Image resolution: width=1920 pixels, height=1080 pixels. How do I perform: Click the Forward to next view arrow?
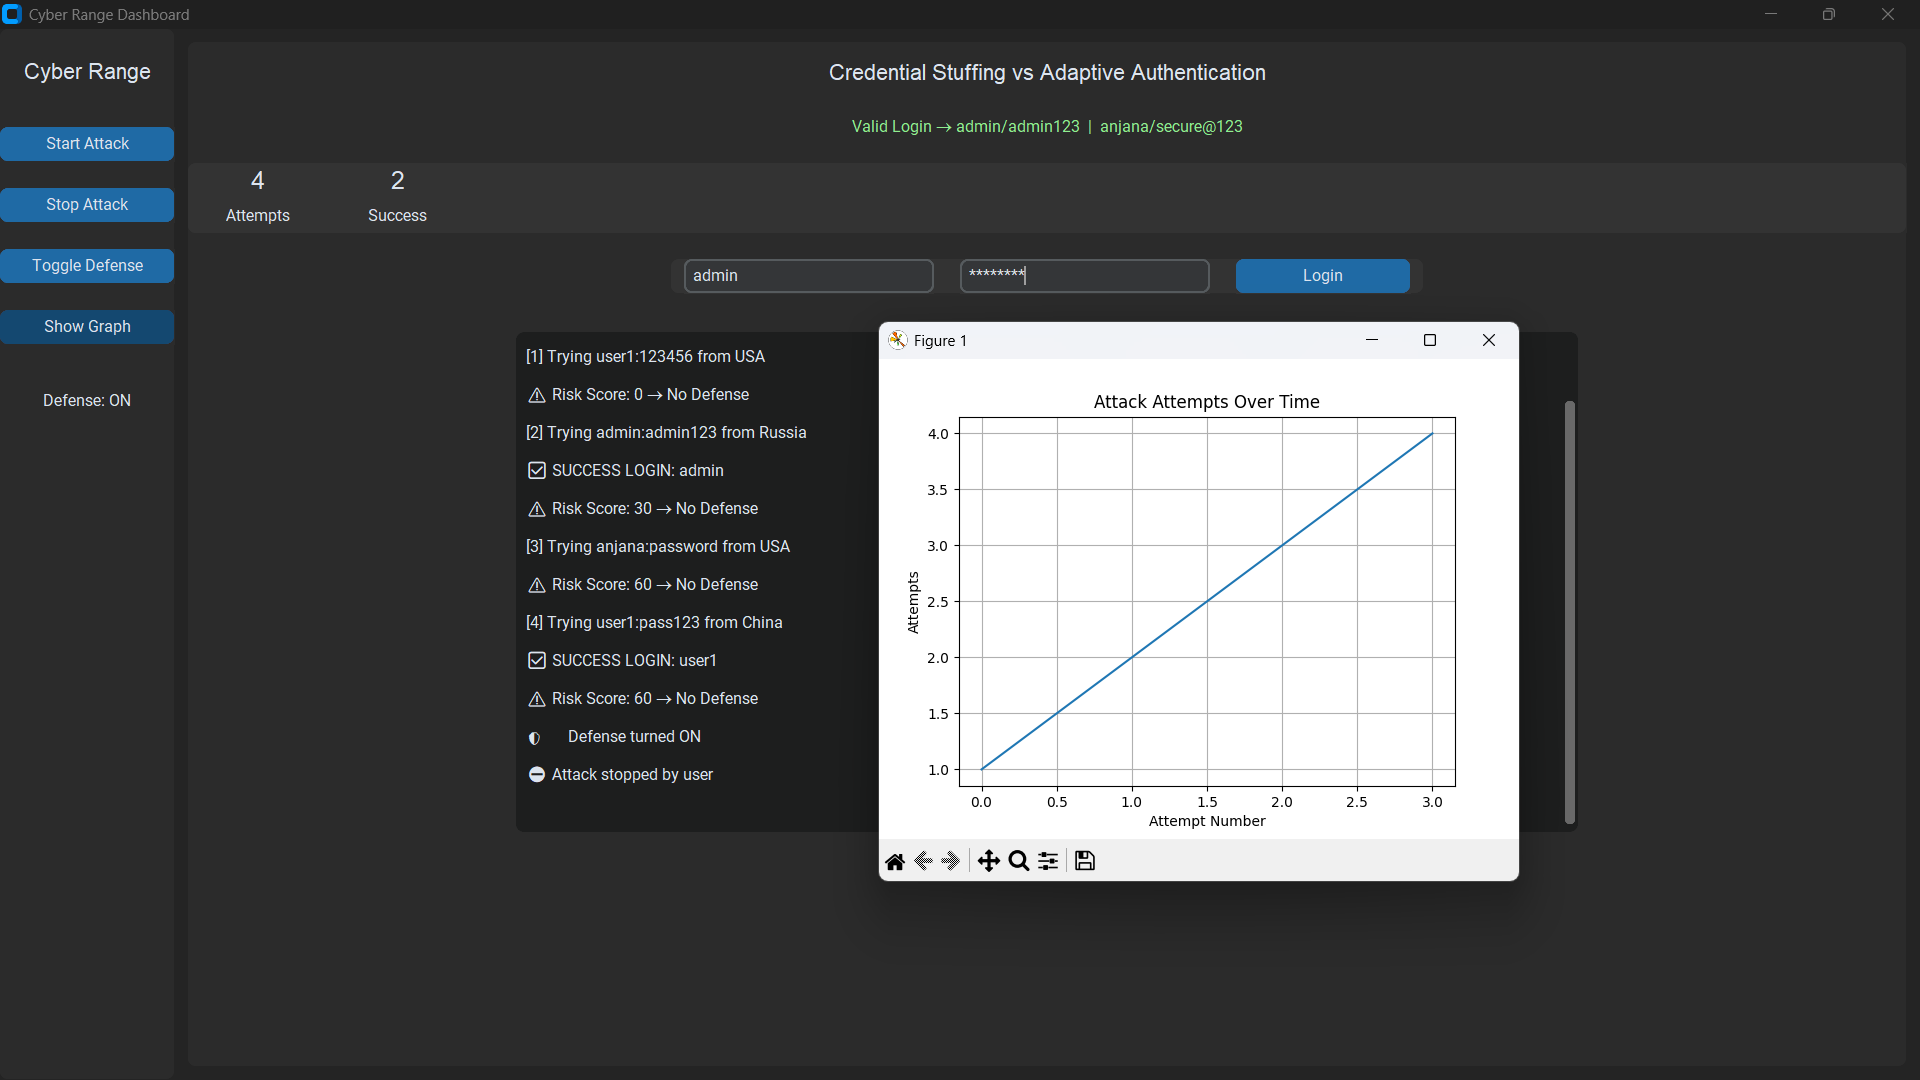point(951,861)
